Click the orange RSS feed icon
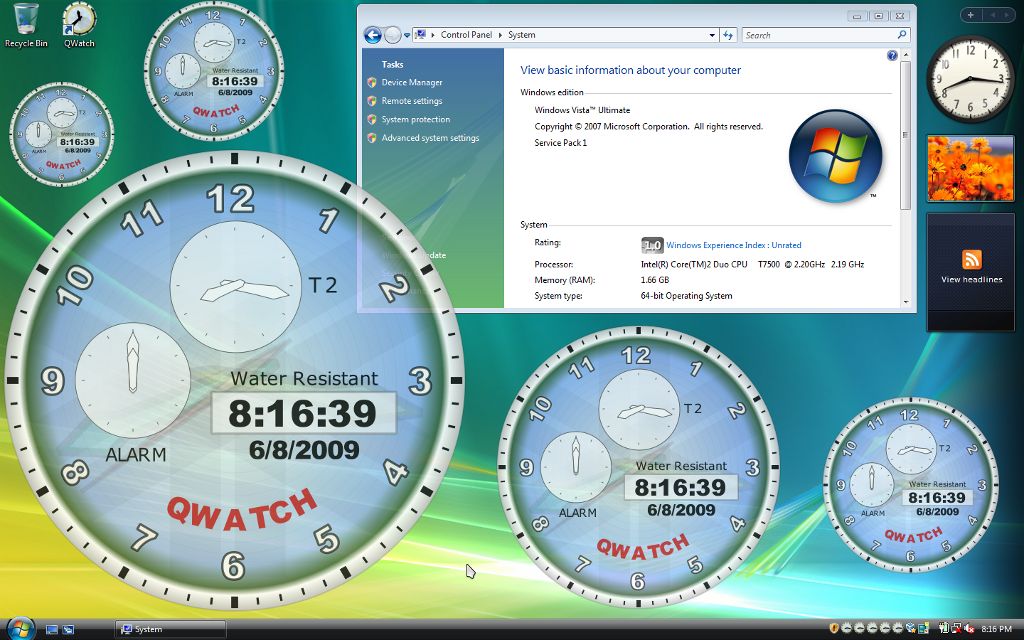 coord(972,259)
